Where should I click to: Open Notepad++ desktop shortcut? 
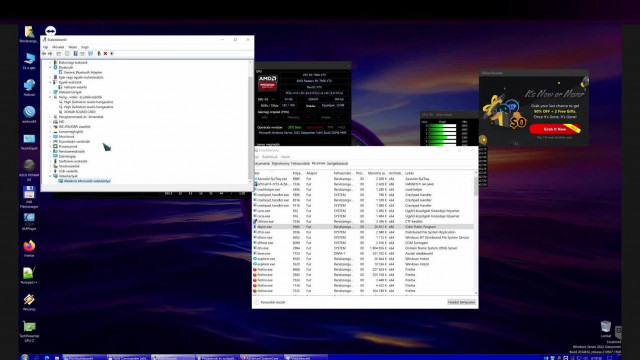(29, 276)
